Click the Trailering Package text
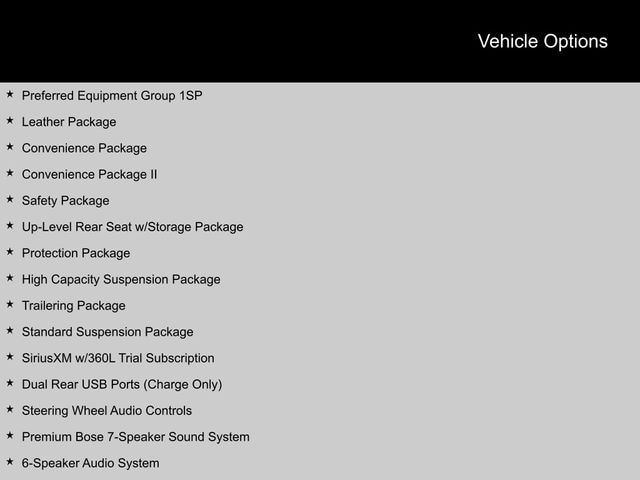The width and height of the screenshot is (640, 480). pos(73,306)
